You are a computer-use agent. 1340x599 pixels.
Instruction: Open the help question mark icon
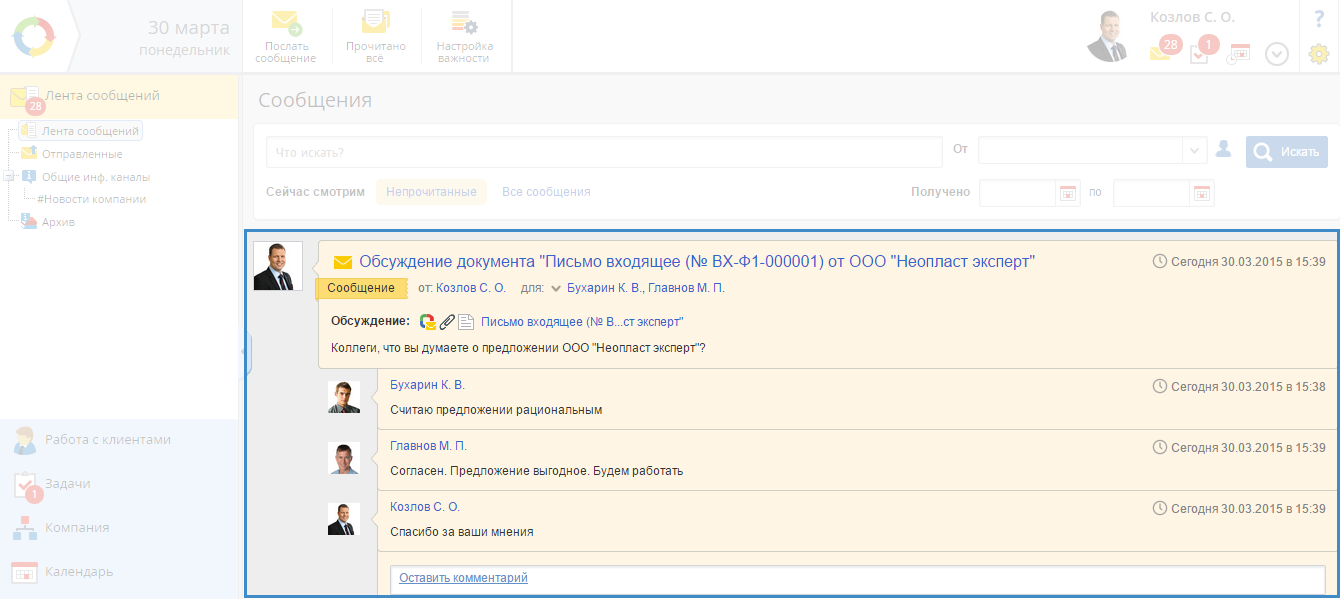click(x=1318, y=19)
